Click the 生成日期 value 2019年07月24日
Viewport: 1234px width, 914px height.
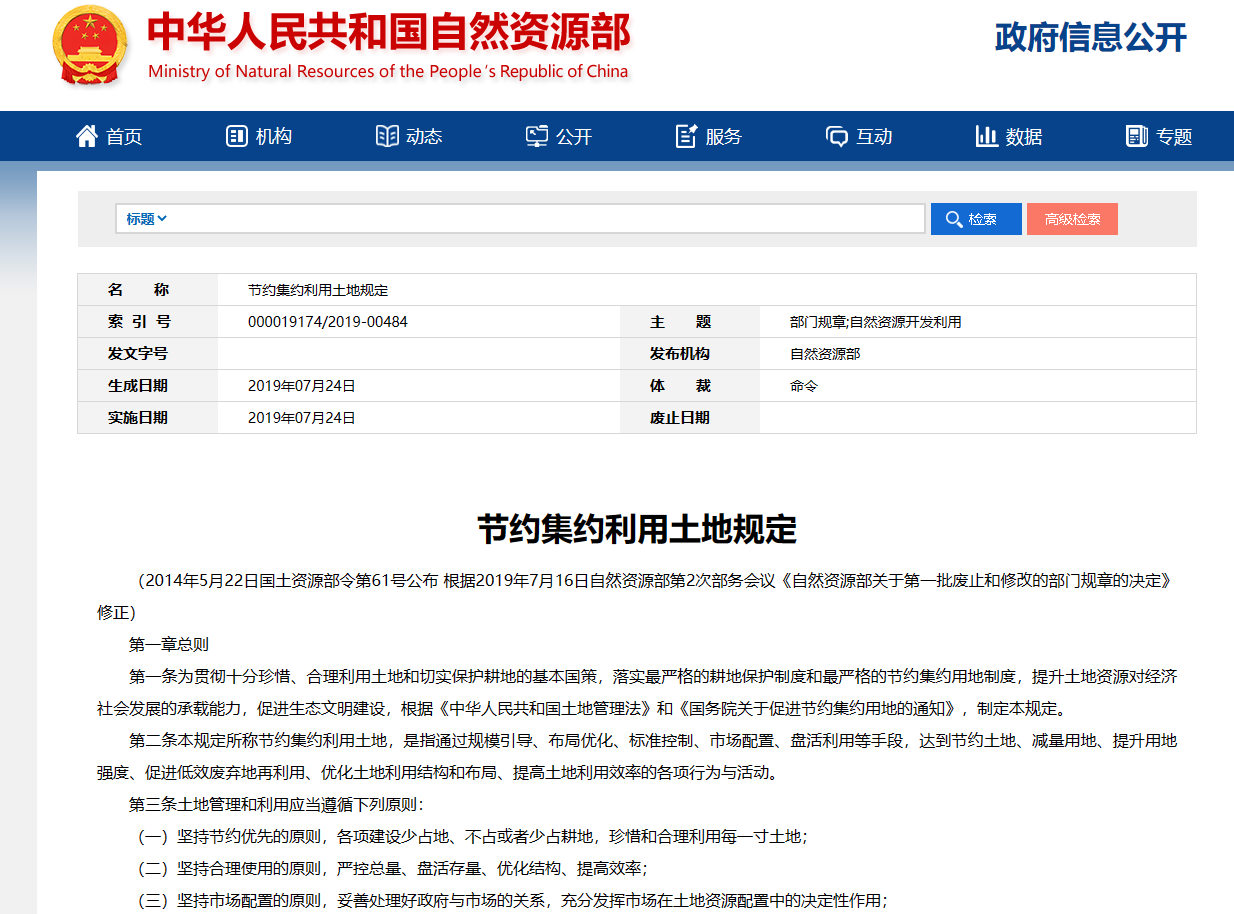[x=302, y=386]
